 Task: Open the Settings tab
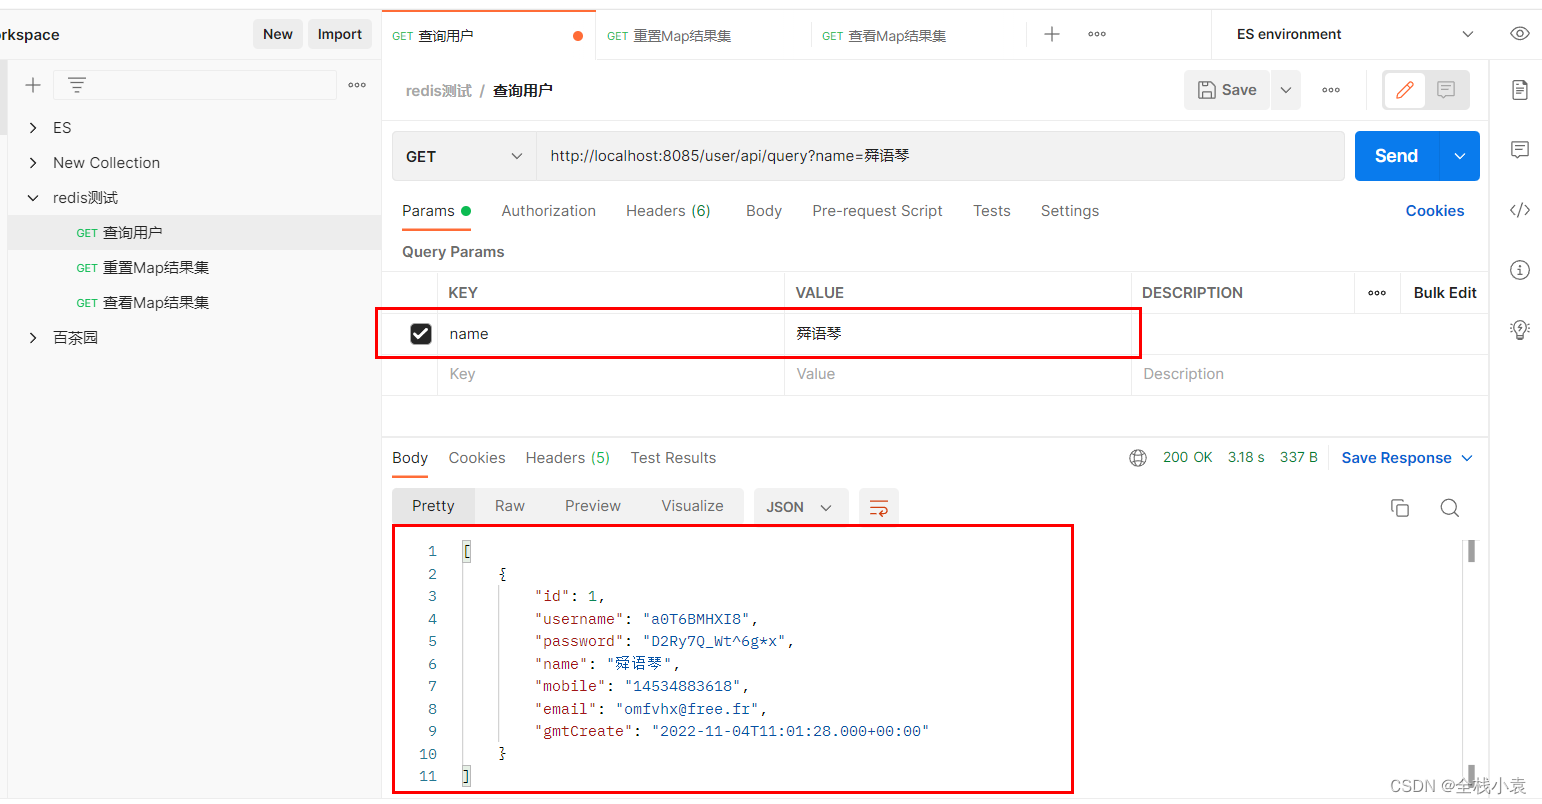[1070, 211]
